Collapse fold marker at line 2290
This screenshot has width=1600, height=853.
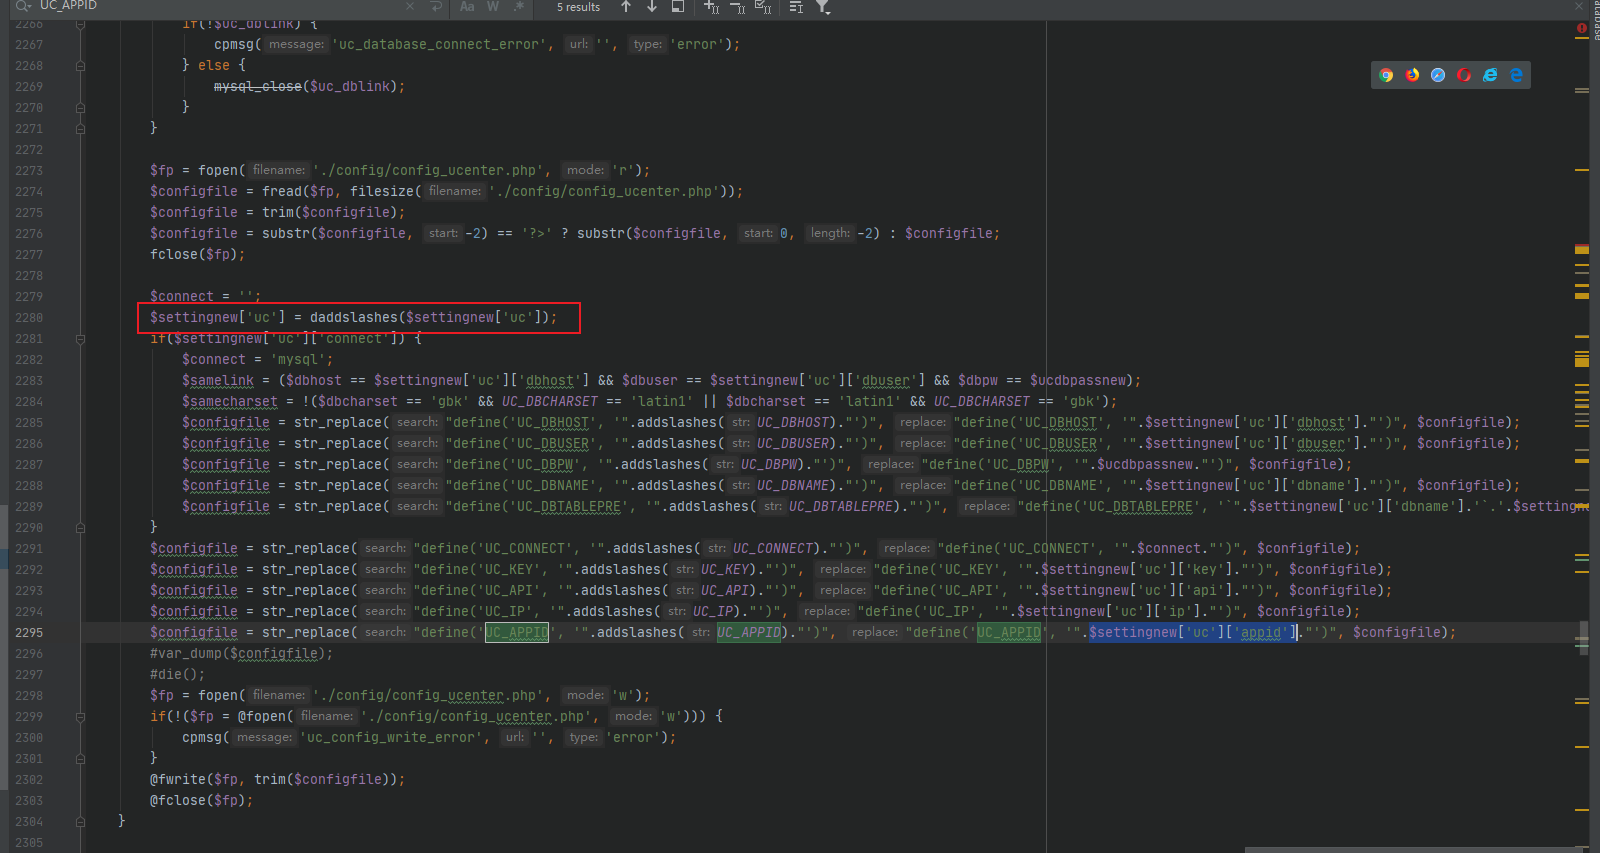80,528
